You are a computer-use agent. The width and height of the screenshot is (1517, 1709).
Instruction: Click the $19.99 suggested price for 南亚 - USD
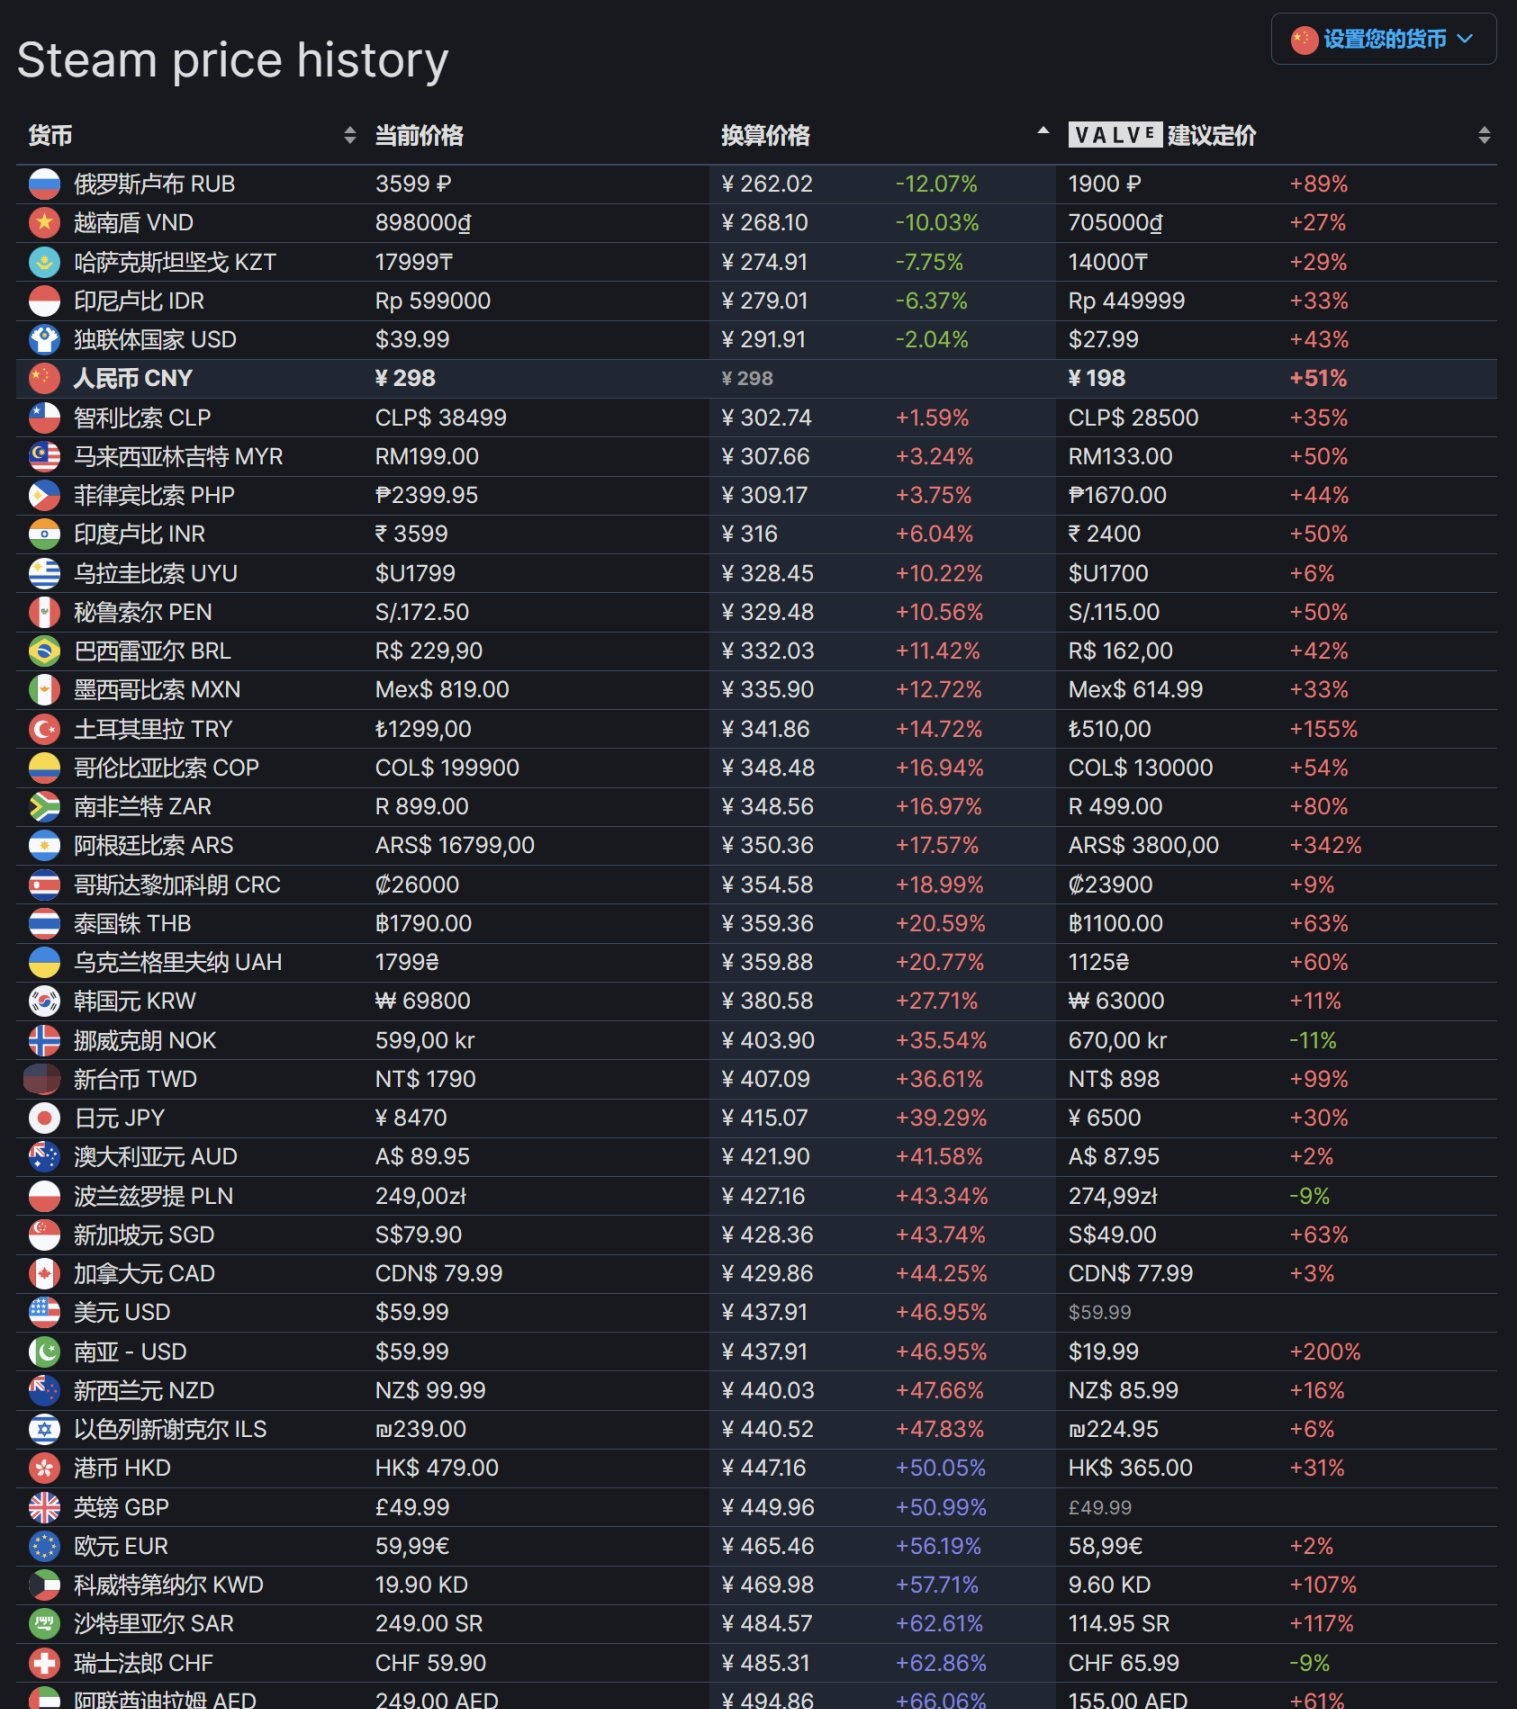1103,1352
